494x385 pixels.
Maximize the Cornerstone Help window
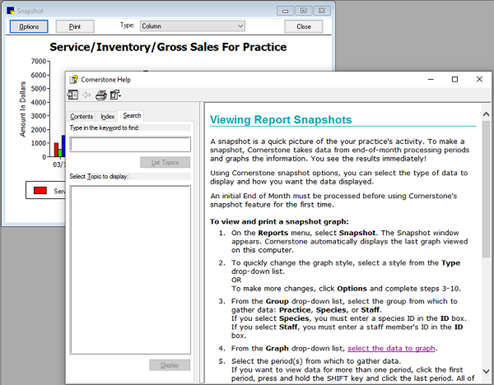(x=455, y=79)
